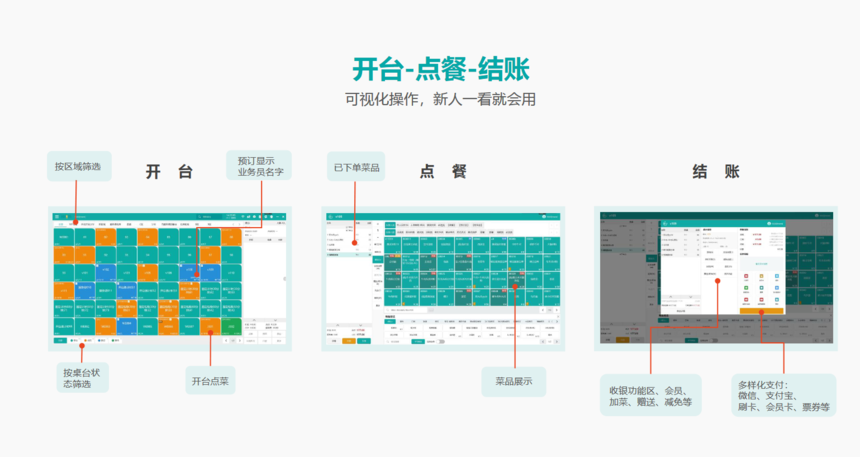Click the dish search field below the 点餐 dish grid
The width and height of the screenshot is (860, 457).
tap(406, 310)
